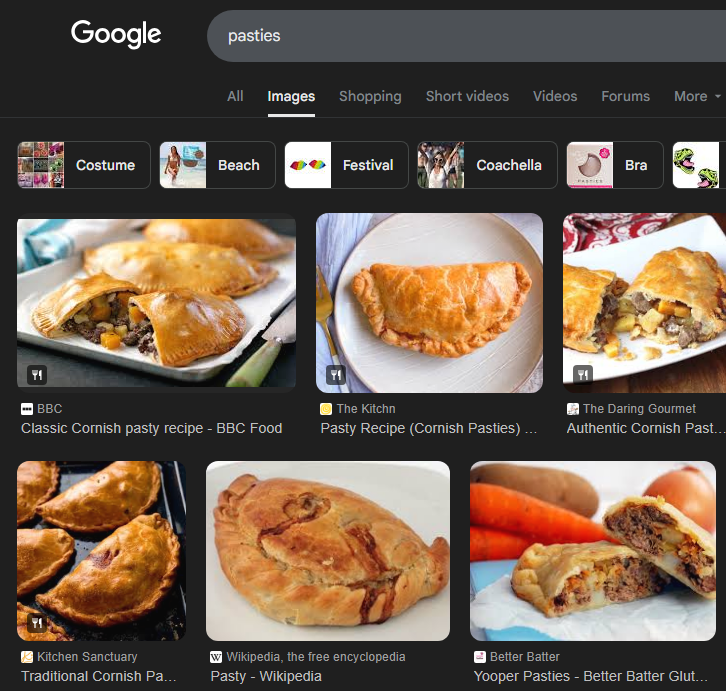The width and height of the screenshot is (726, 691).
Task: Open Classic Cornish pasty recipe link
Action: pos(151,428)
